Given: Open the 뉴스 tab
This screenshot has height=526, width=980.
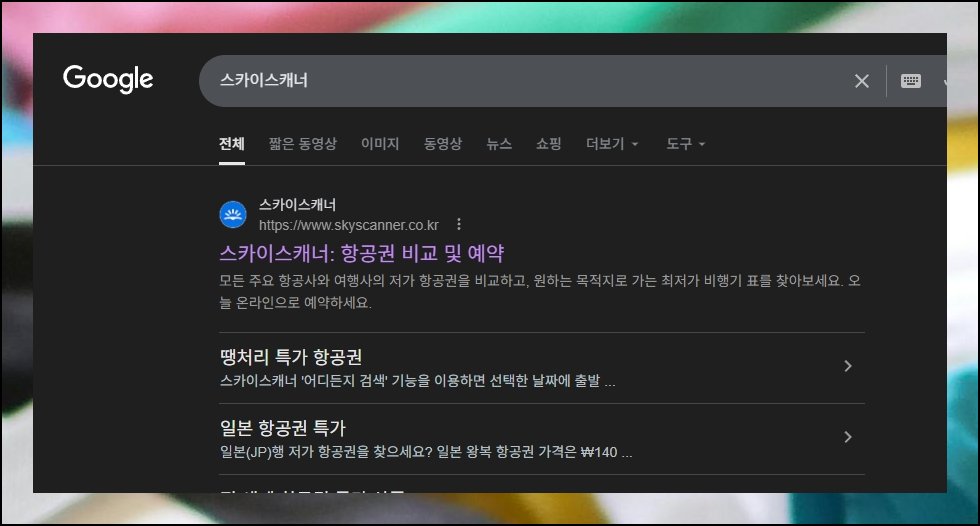Looking at the screenshot, I should [499, 144].
